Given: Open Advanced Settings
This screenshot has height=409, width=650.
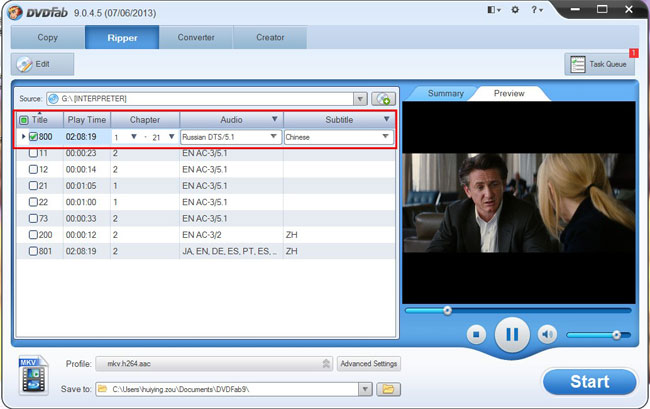Looking at the screenshot, I should pos(369,364).
